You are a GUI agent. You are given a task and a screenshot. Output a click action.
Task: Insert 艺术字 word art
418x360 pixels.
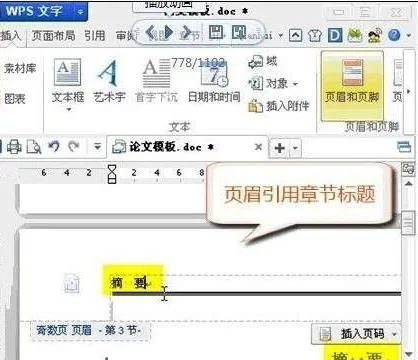pos(109,81)
